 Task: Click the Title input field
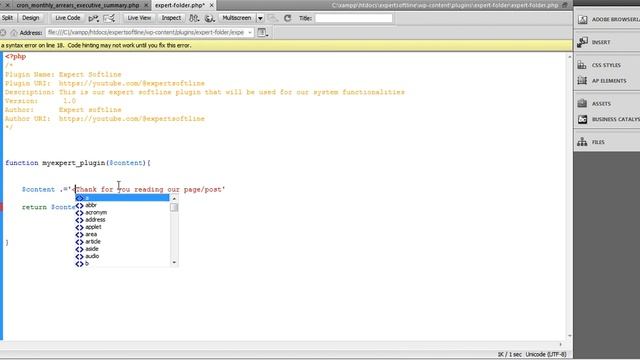click(354, 18)
